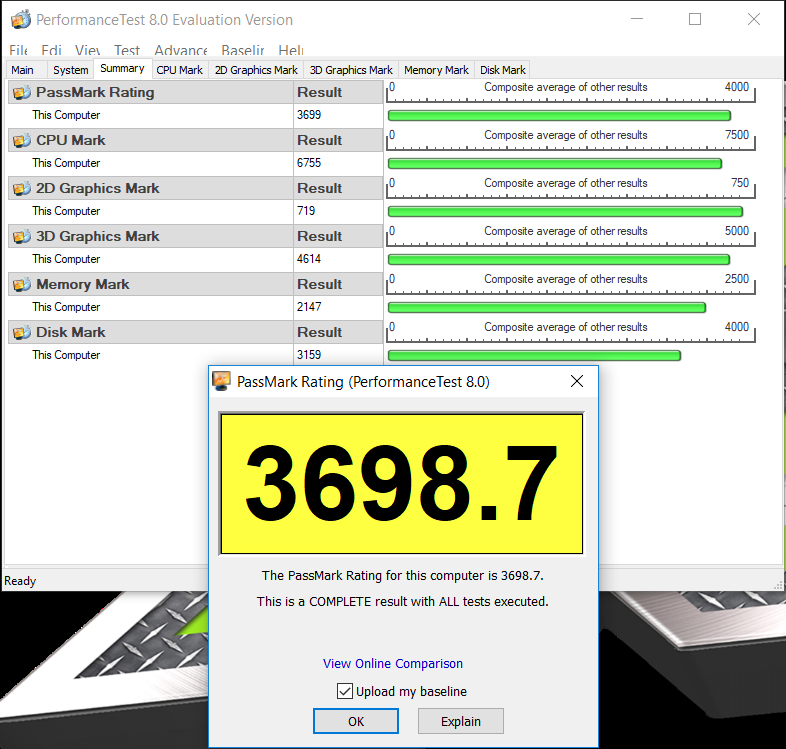
Task: Open the View Online Comparison link
Action: tap(393, 663)
